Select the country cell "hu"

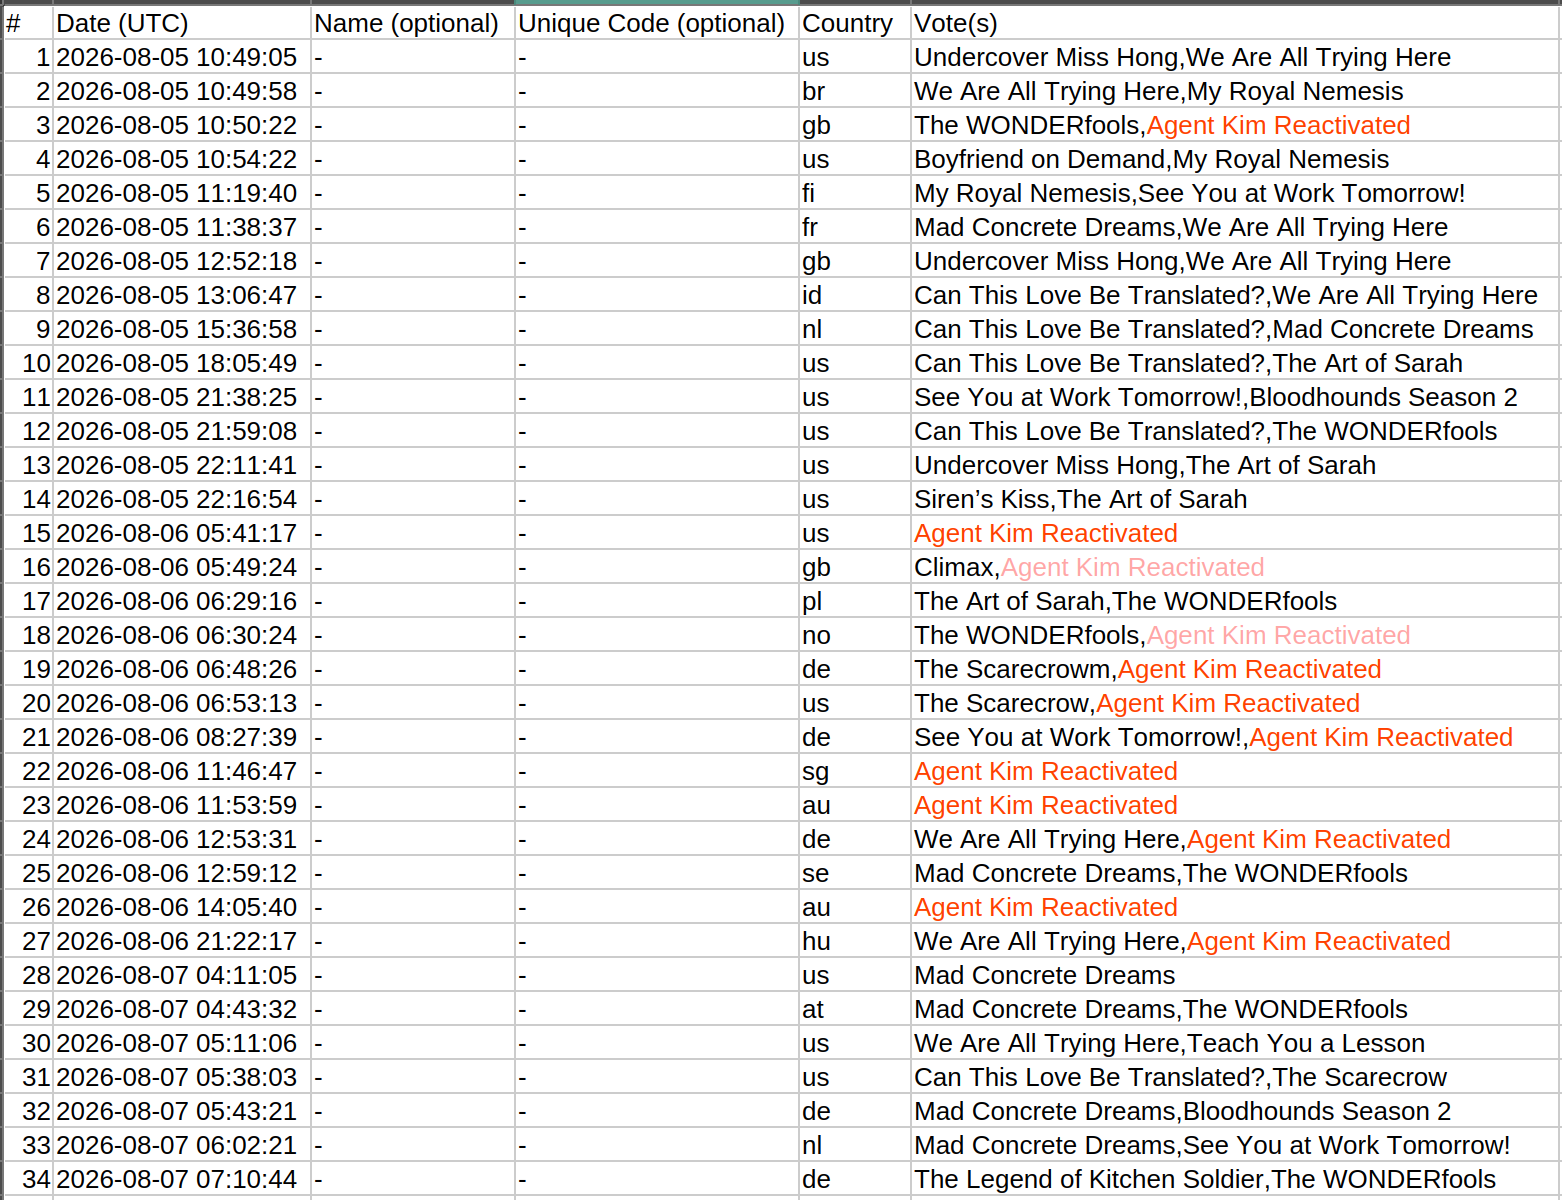(855, 941)
